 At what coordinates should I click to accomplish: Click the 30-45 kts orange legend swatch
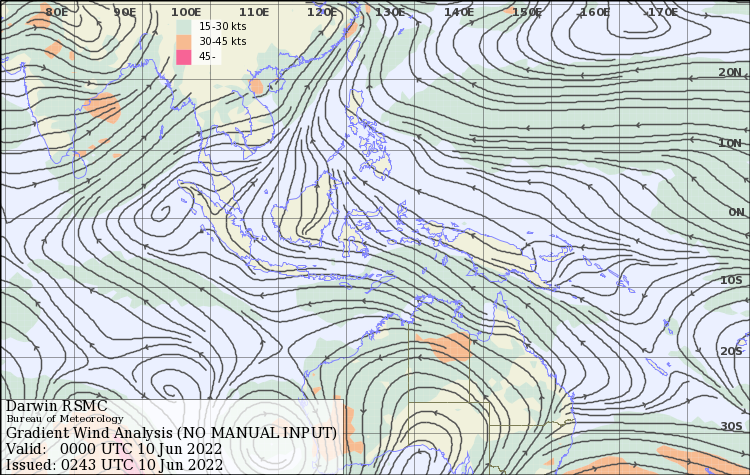183,41
